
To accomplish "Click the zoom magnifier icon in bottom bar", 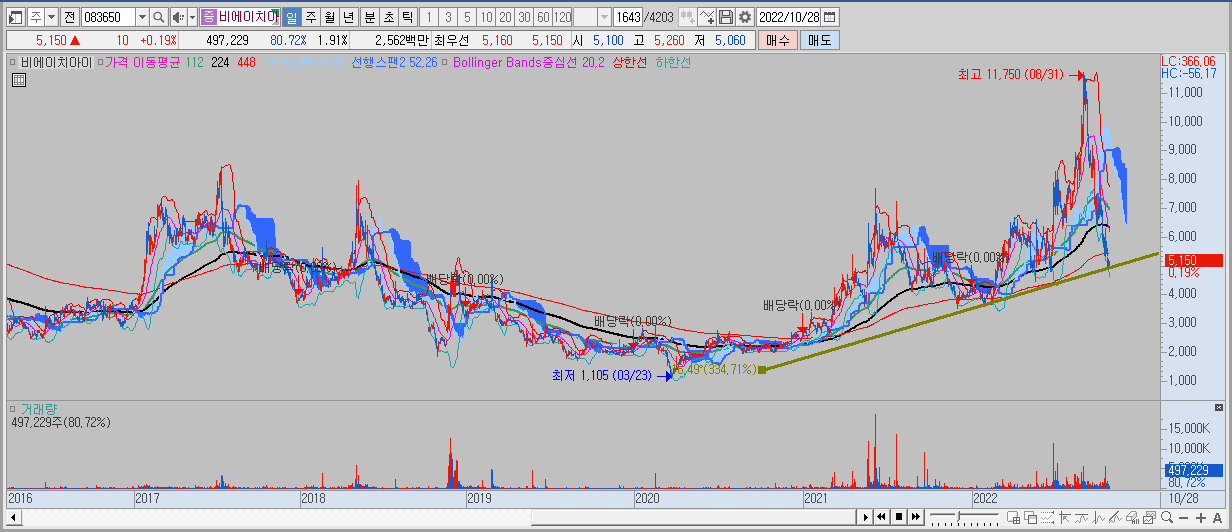I will point(1165,517).
